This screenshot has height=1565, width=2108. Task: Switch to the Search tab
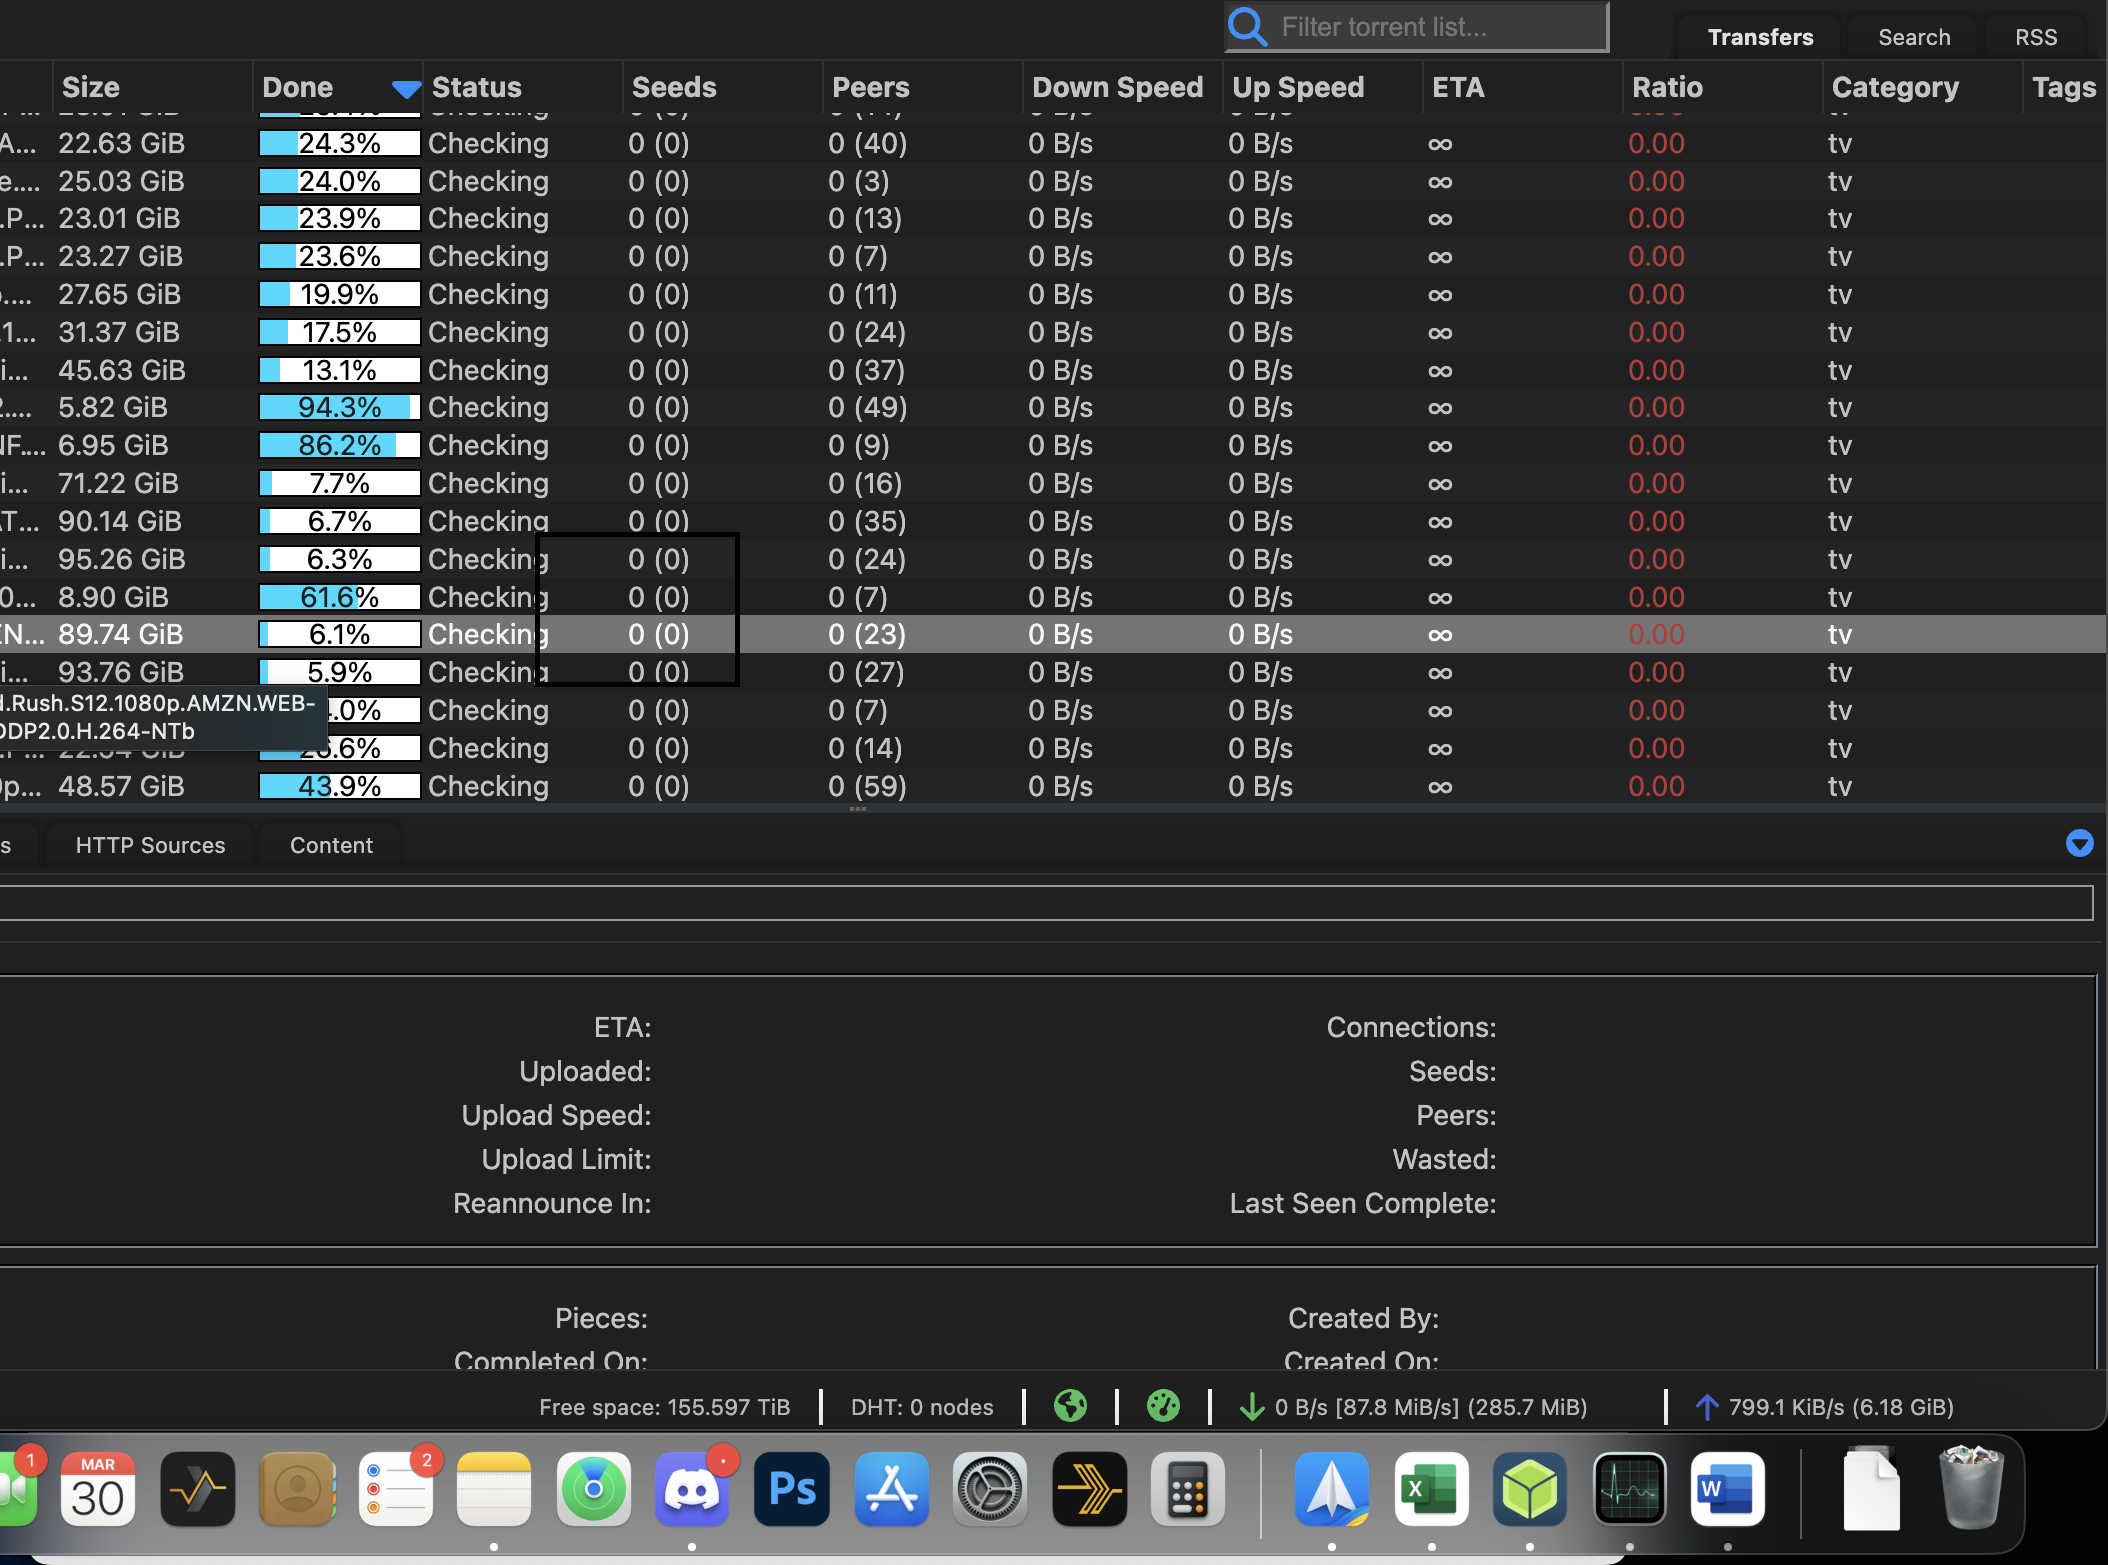click(1913, 37)
